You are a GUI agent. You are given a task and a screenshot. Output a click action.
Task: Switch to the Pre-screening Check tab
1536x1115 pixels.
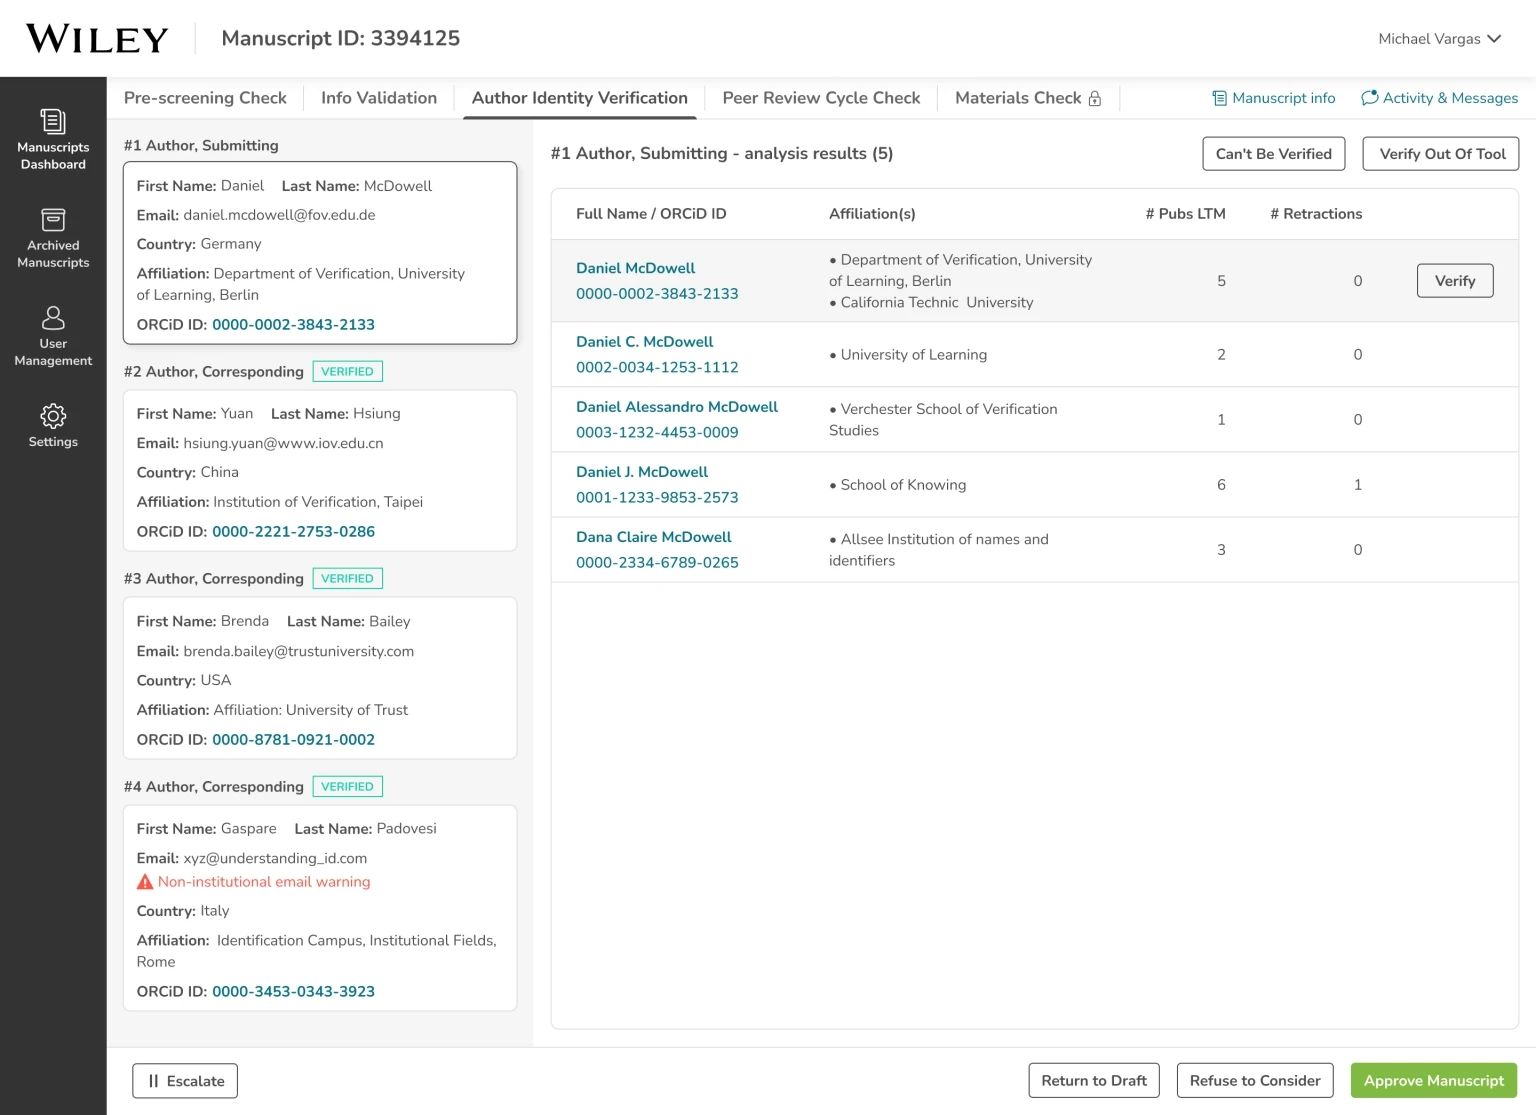[x=205, y=98]
